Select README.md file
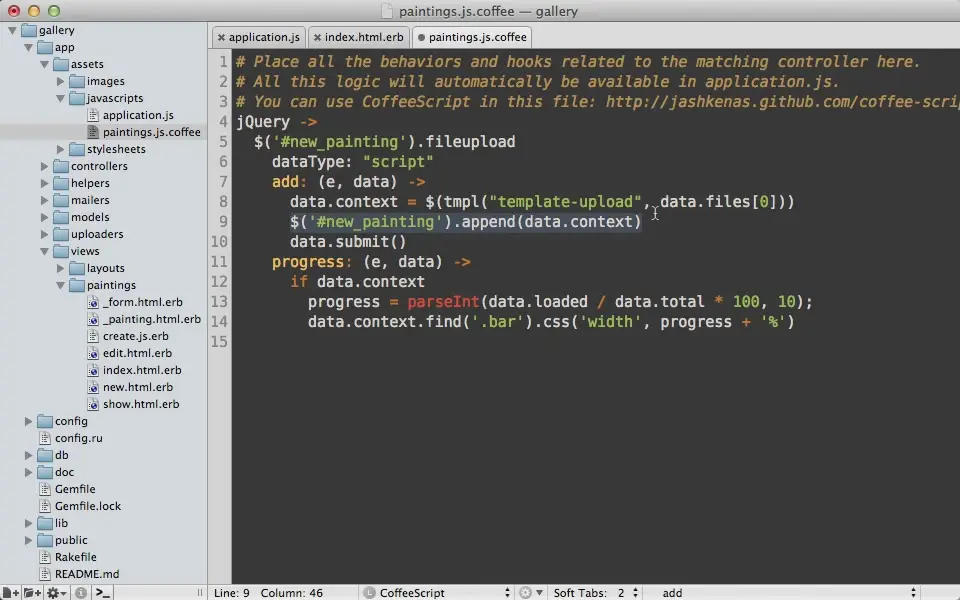 pos(87,574)
